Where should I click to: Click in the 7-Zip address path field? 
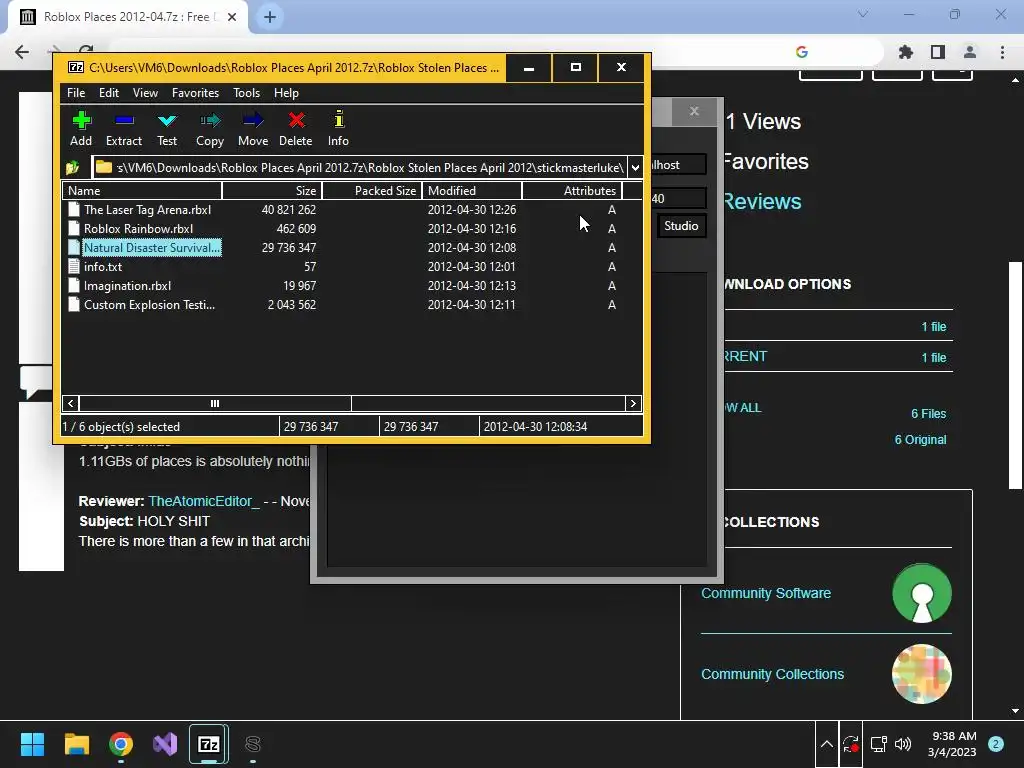click(x=360, y=168)
